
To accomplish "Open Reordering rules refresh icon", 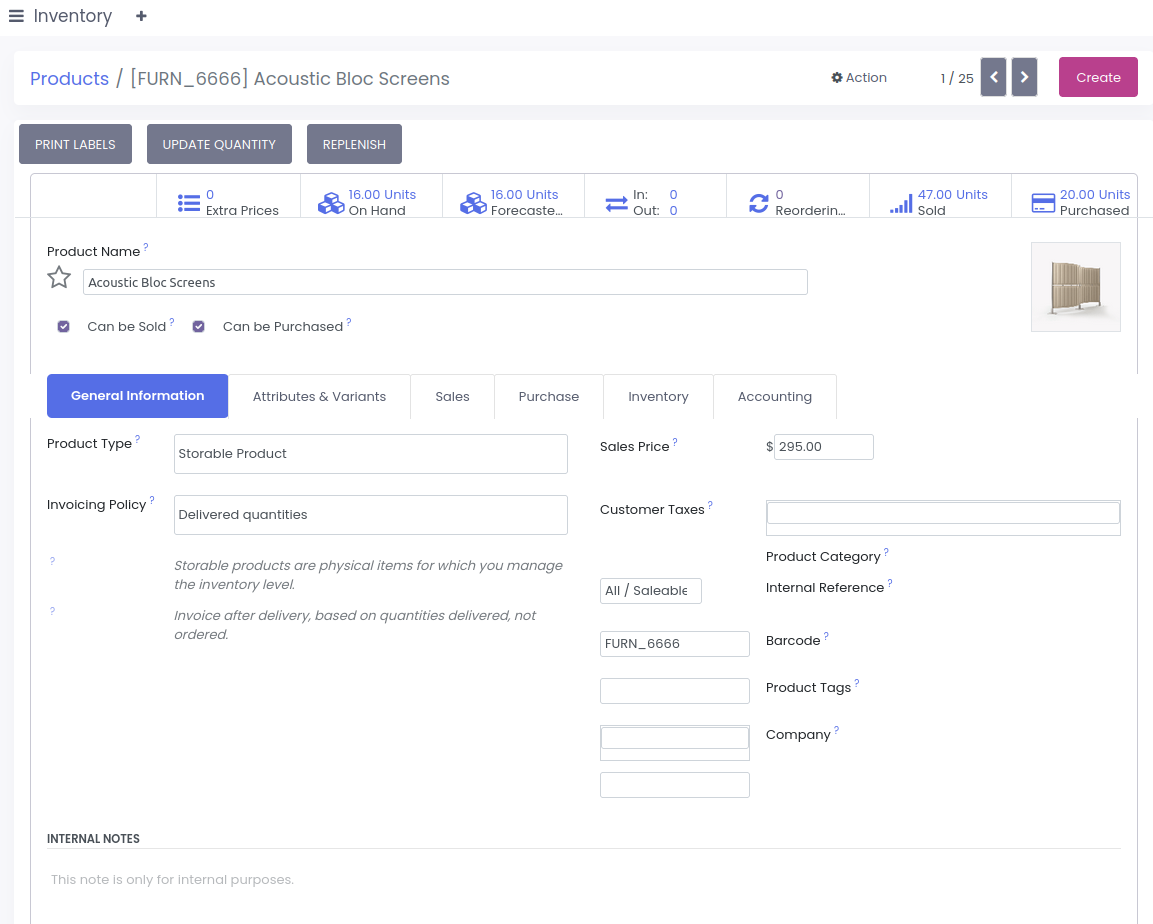I will (759, 203).
